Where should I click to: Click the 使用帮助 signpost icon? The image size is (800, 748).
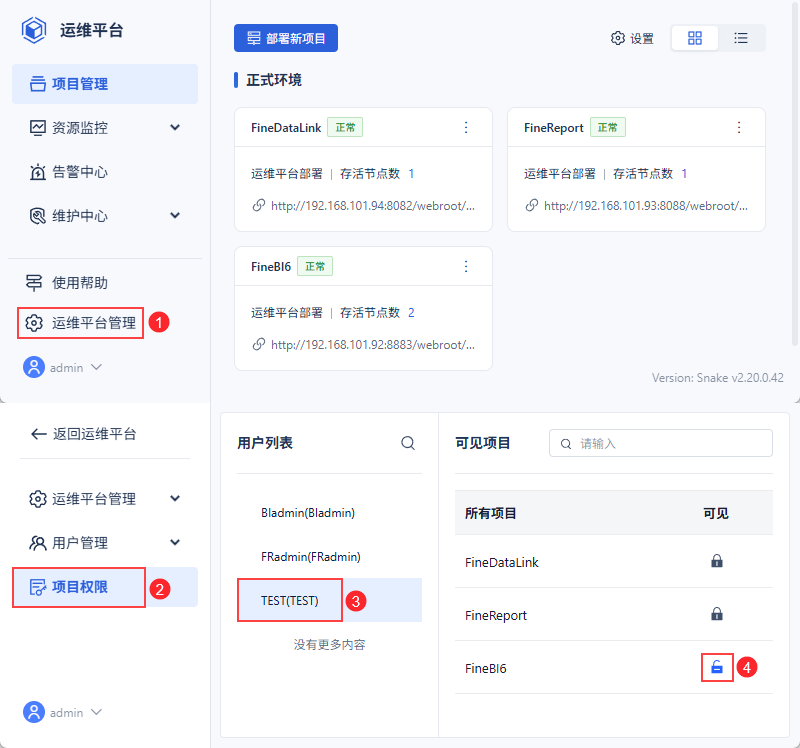click(34, 283)
